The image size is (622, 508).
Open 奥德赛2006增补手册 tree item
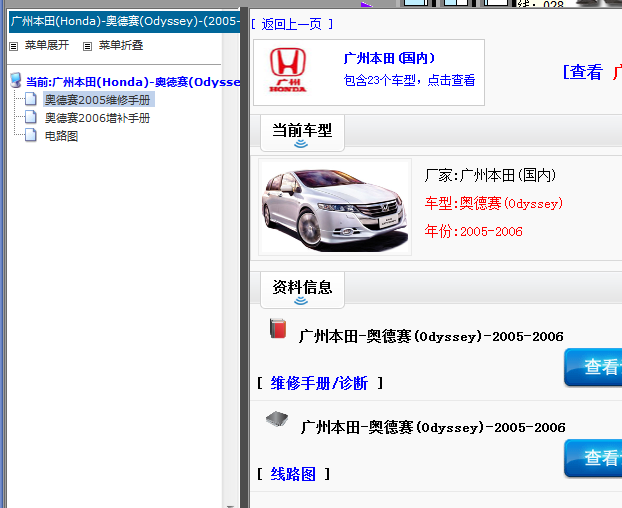[x=98, y=118]
